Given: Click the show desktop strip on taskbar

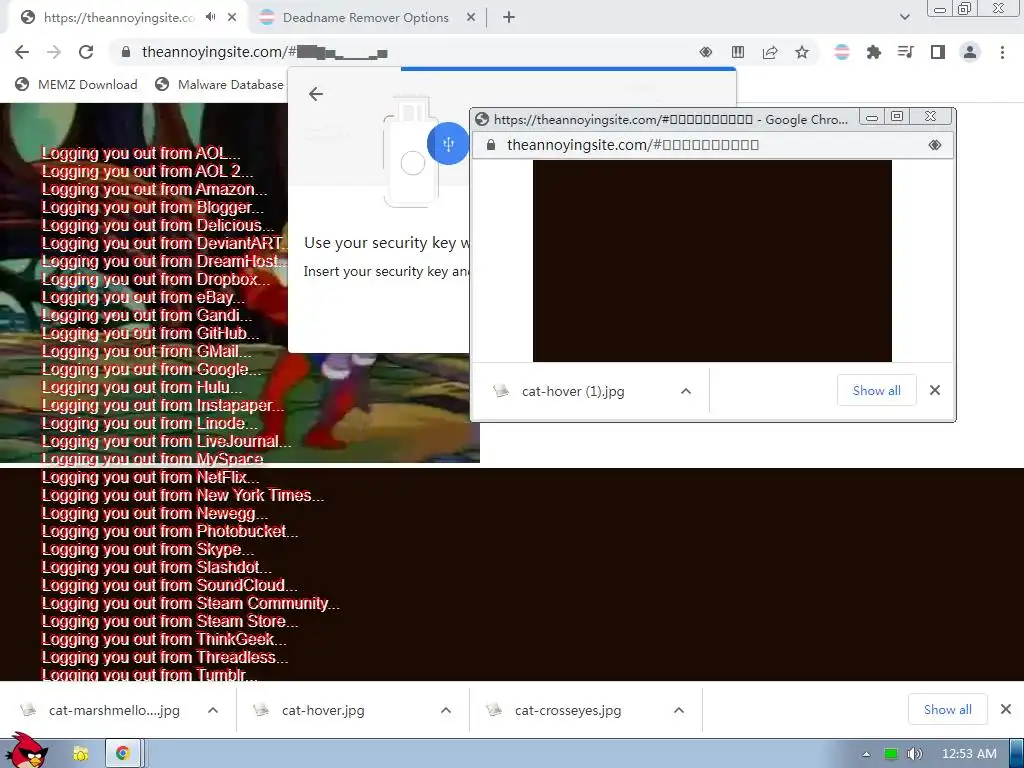Looking at the screenshot, I should click(x=1017, y=754).
